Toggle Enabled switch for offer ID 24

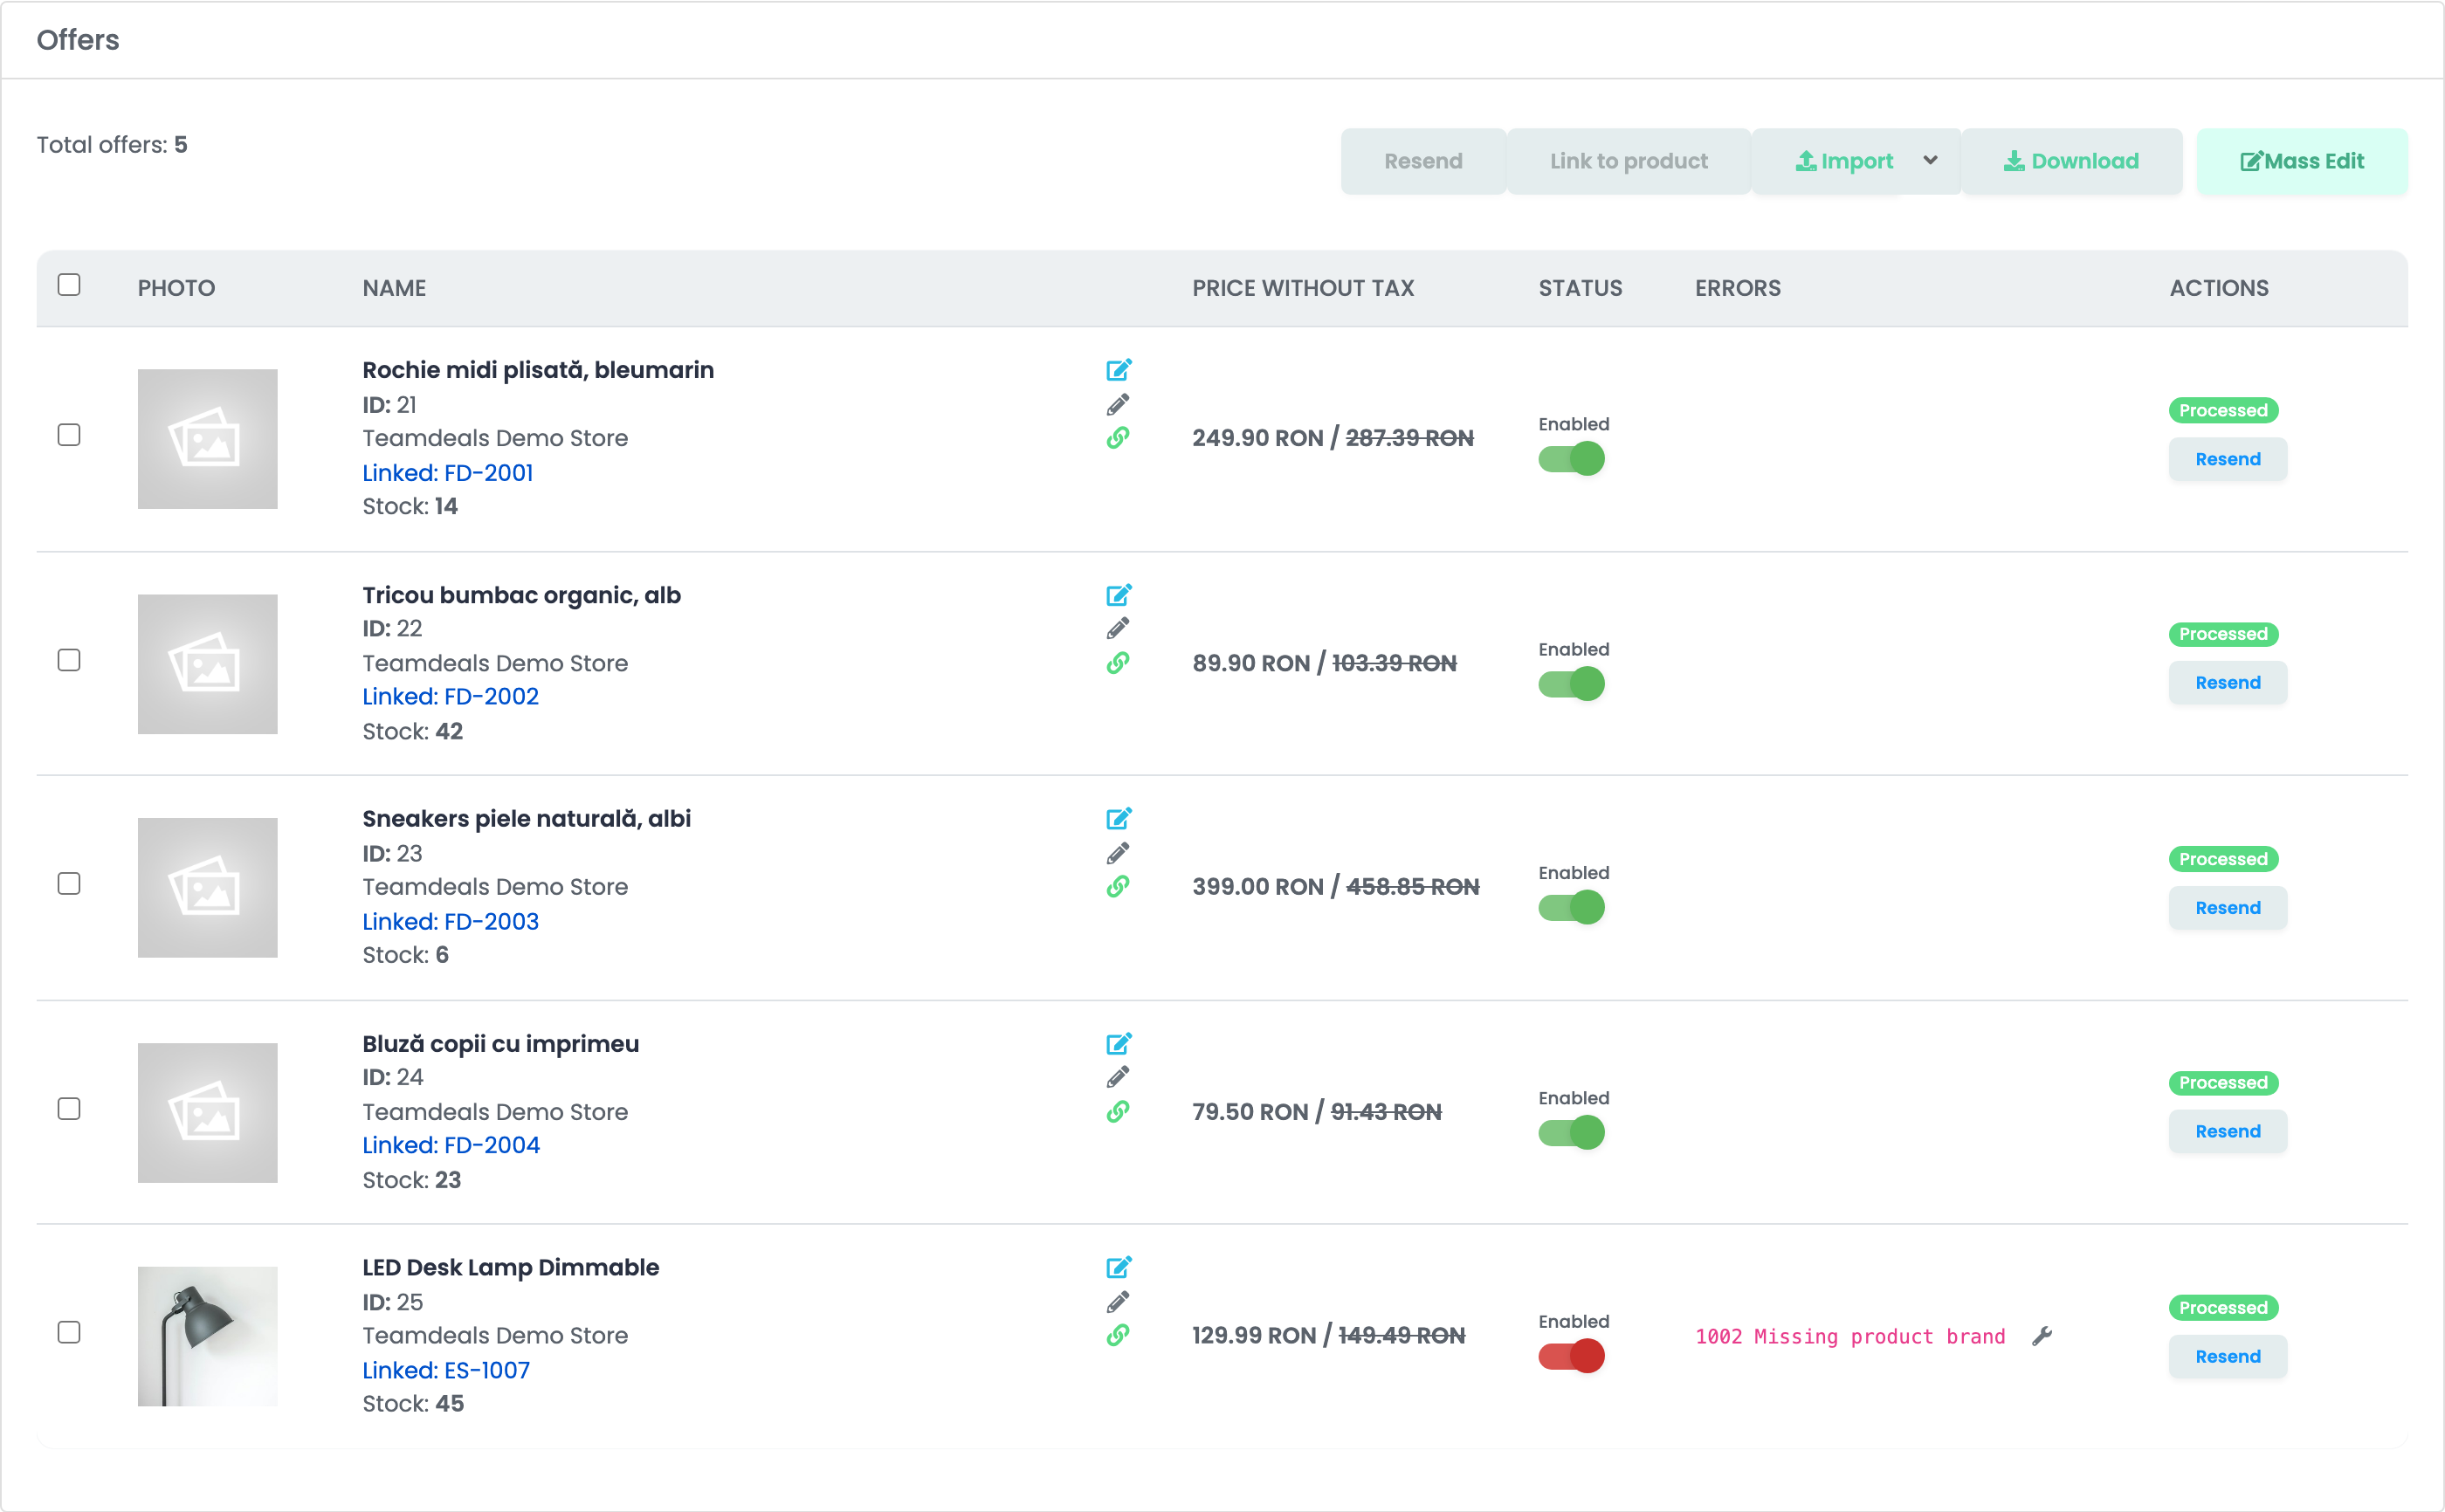pos(1571,1133)
